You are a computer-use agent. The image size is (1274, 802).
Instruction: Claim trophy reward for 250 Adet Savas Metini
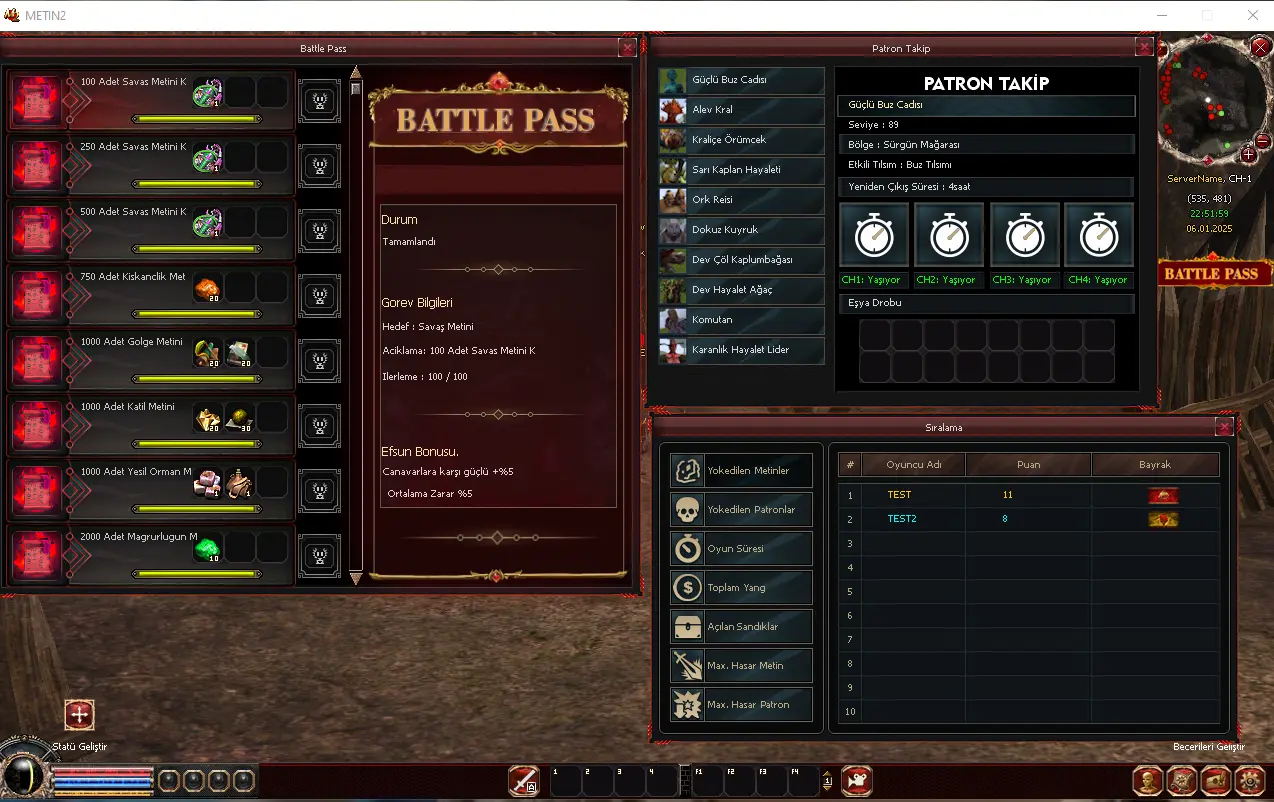coord(319,165)
